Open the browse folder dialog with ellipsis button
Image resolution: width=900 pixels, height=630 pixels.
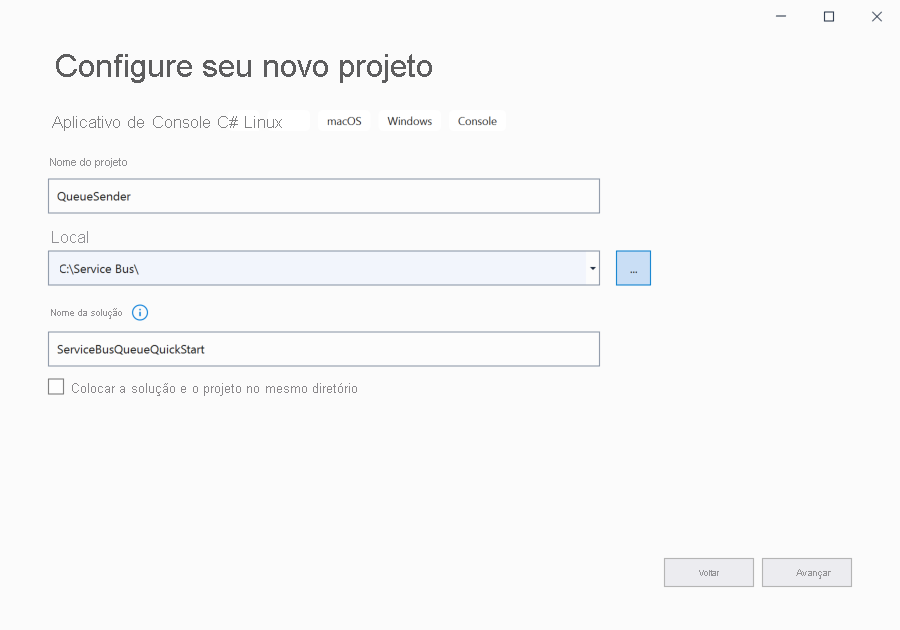pyautogui.click(x=632, y=267)
